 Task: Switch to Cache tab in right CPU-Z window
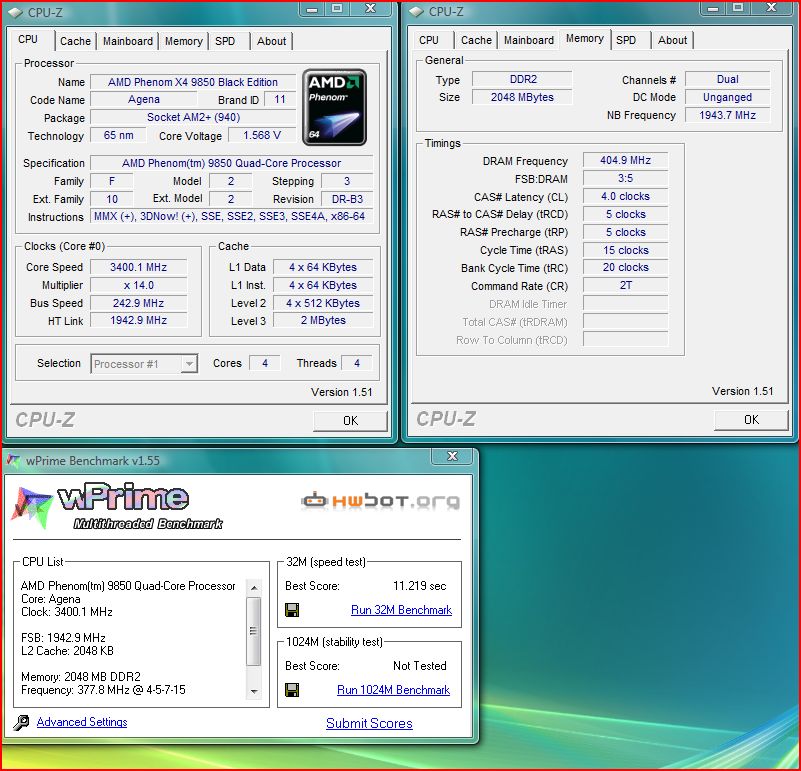click(x=476, y=40)
